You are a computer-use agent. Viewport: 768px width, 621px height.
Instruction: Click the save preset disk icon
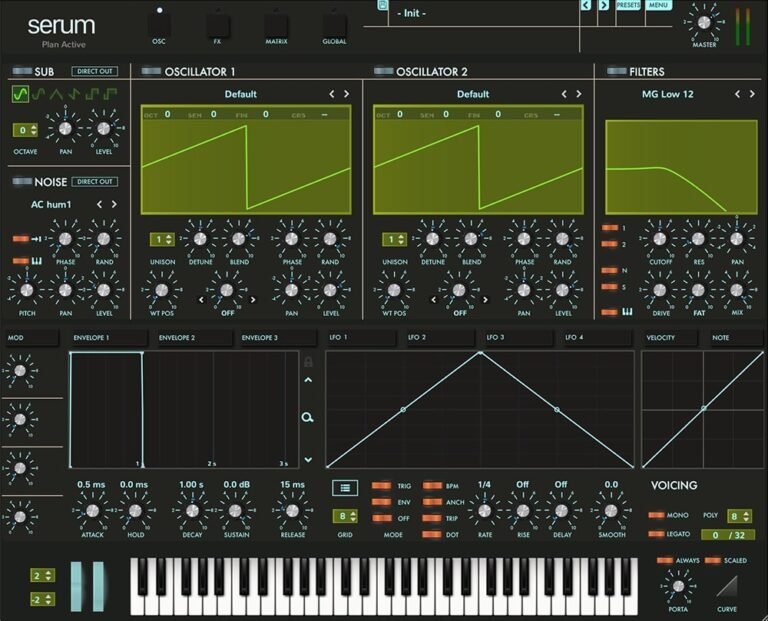pos(383,5)
